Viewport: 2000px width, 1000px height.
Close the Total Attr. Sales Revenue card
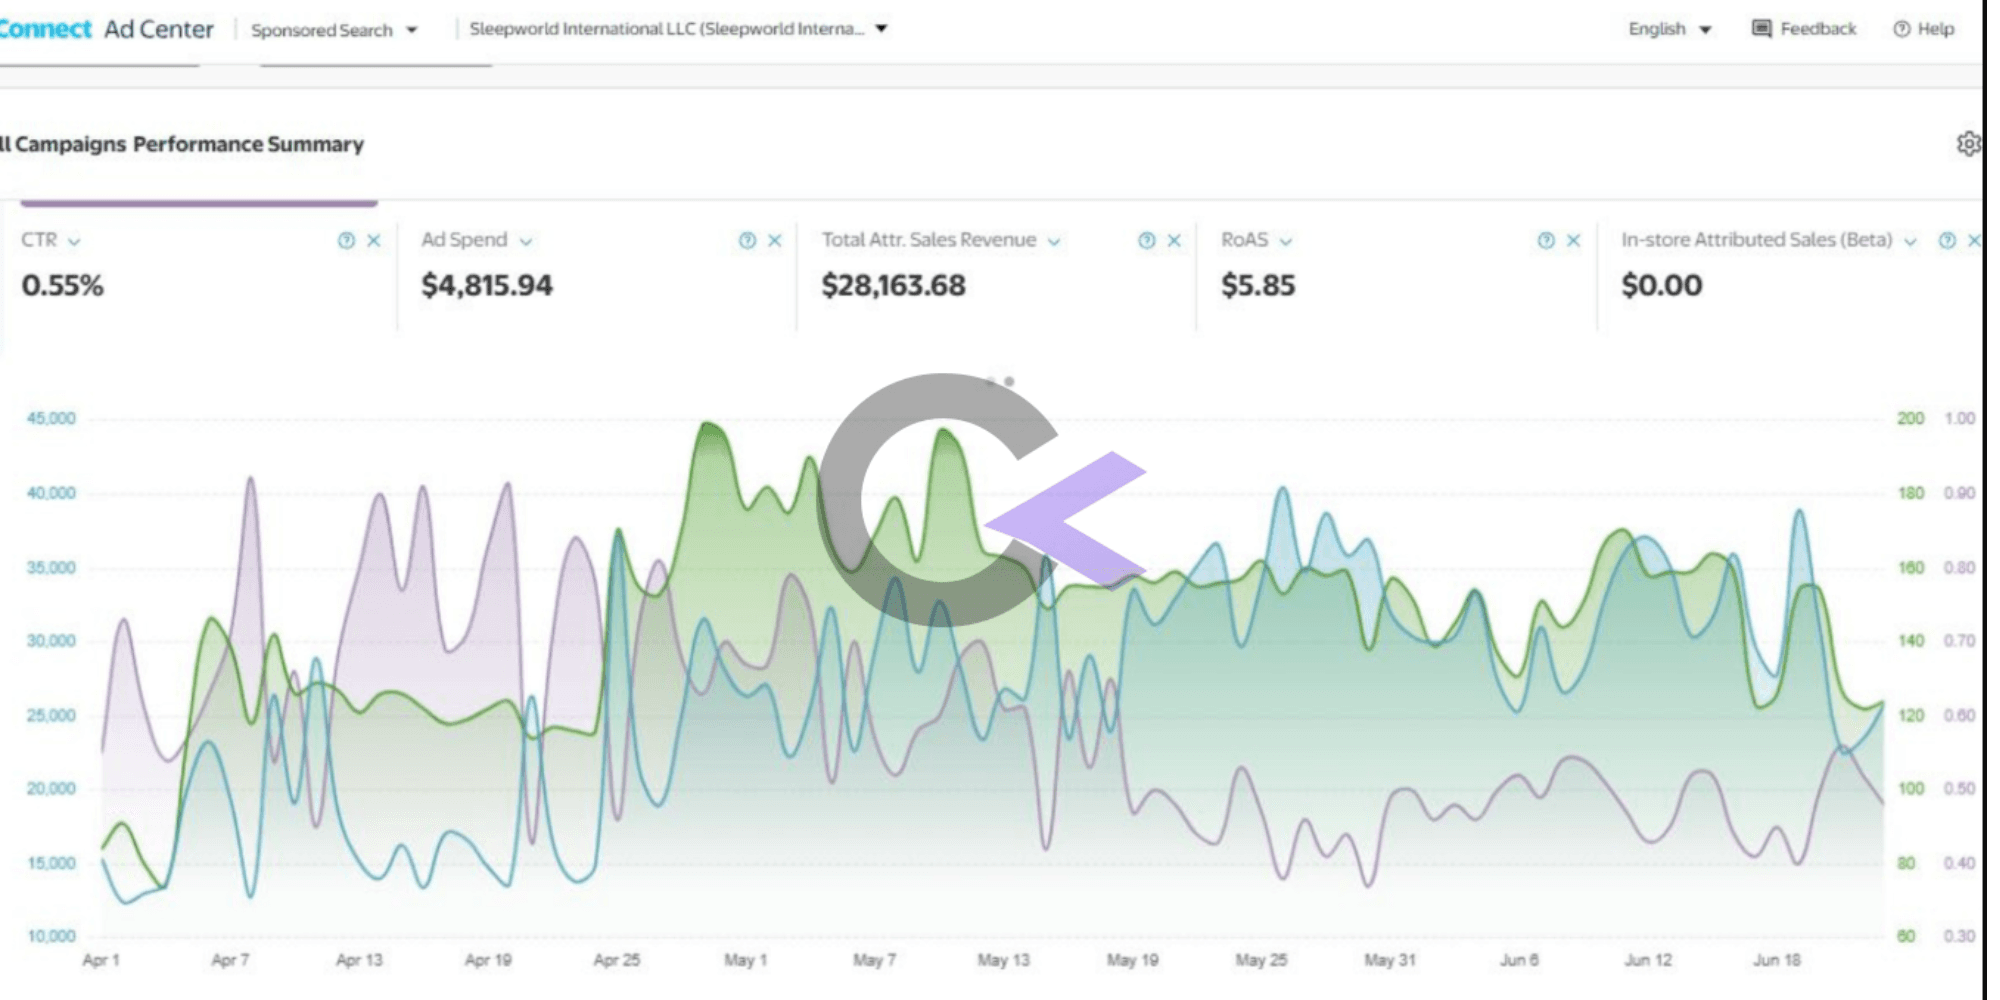coord(1174,240)
